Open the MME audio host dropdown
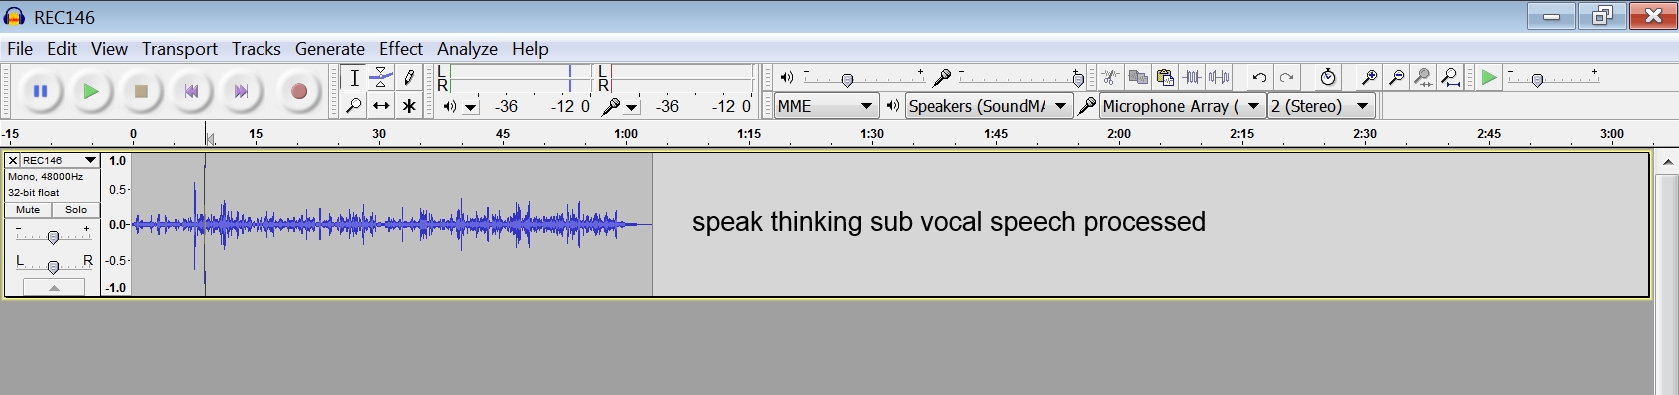Image resolution: width=1679 pixels, height=395 pixels. [x=826, y=106]
